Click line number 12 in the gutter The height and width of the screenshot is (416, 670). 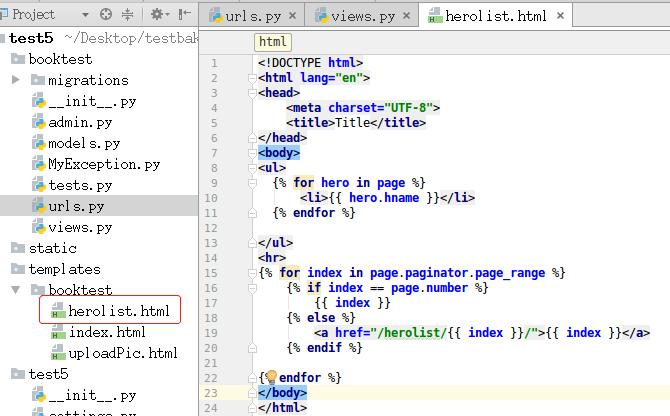(211, 228)
